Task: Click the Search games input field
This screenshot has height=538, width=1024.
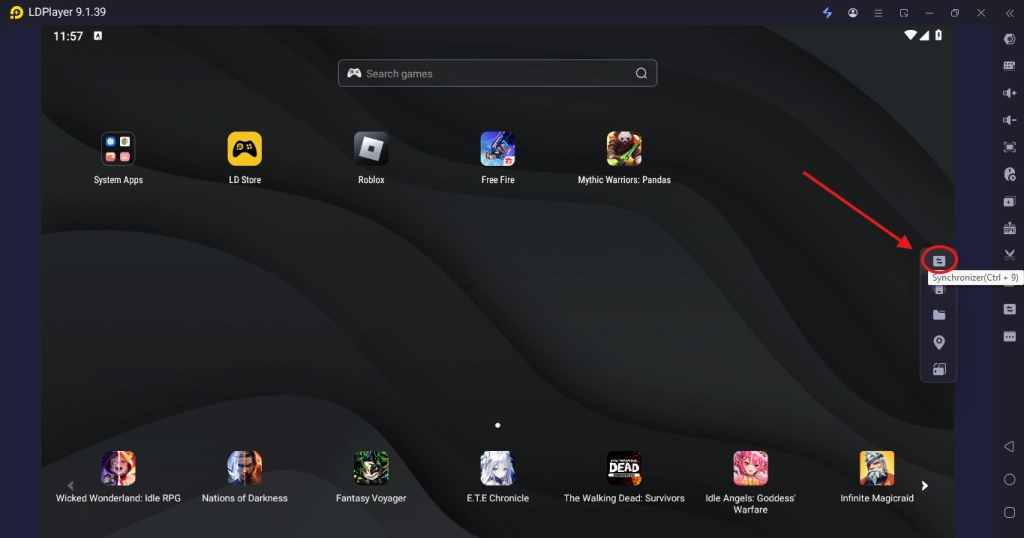Action: (497, 74)
